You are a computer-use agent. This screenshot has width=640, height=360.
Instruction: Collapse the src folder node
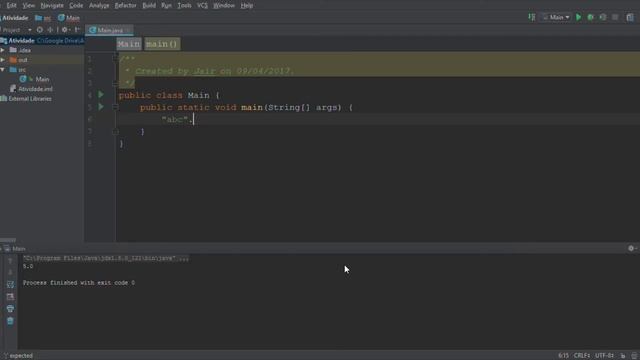pos(3,69)
